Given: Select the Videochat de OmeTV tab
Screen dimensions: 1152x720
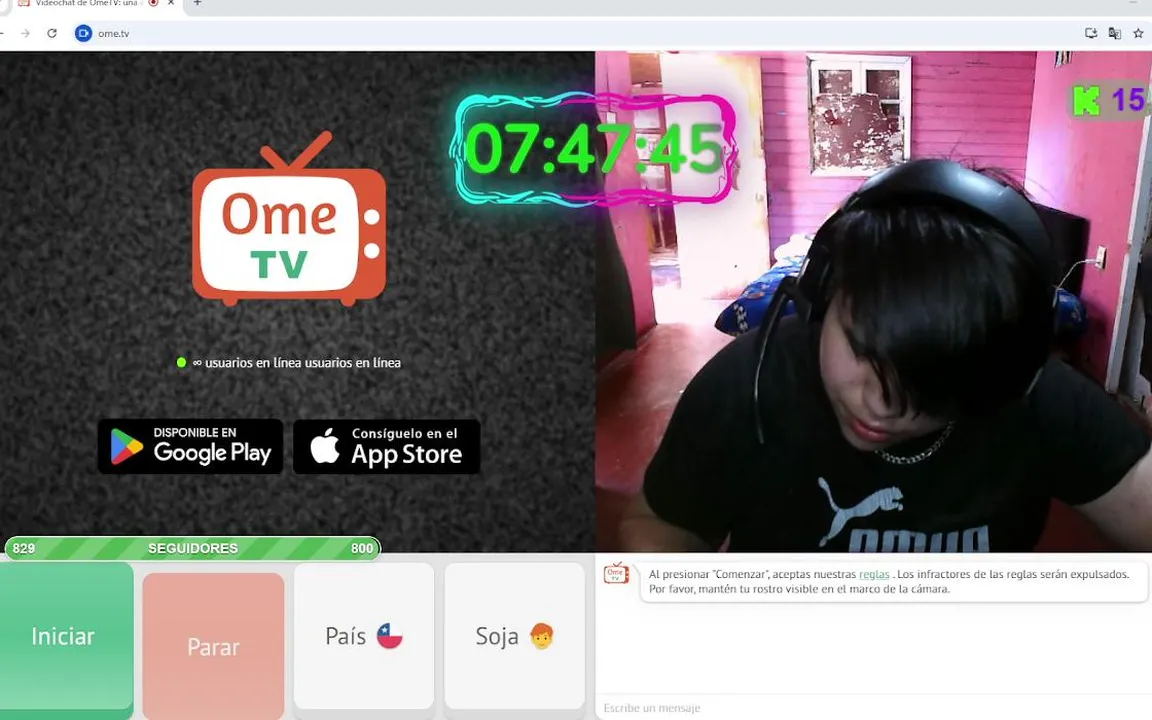Looking at the screenshot, I should [x=88, y=4].
